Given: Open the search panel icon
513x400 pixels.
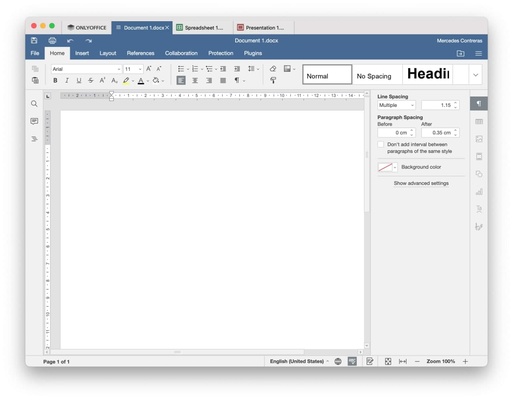Looking at the screenshot, I should click(34, 104).
